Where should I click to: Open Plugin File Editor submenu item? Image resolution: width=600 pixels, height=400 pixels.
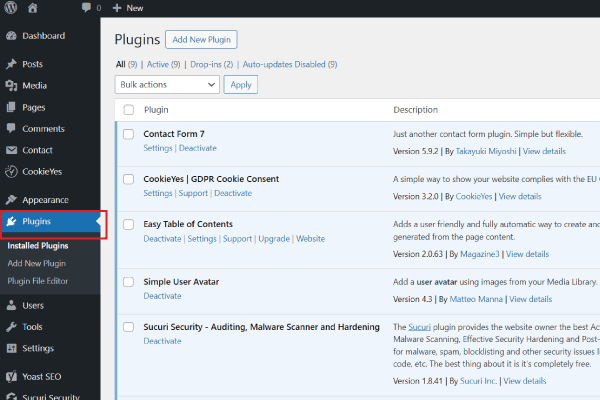38,281
